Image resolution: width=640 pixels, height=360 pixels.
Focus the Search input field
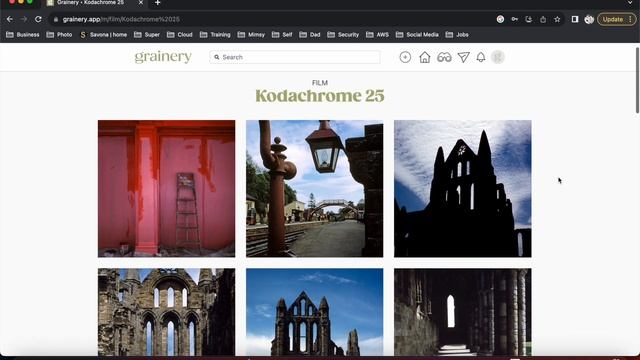click(x=295, y=57)
